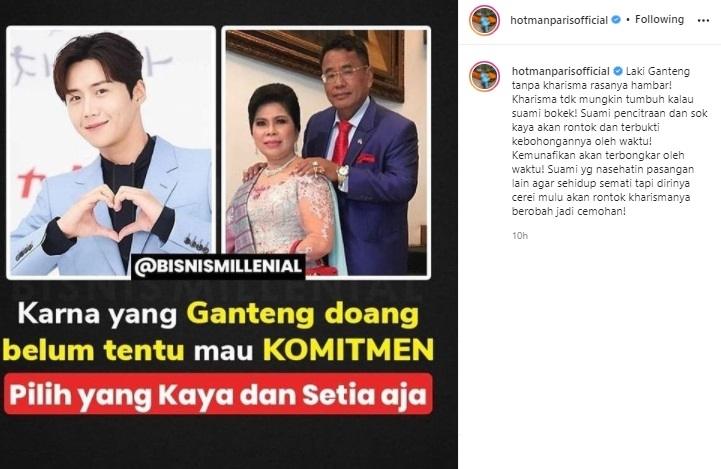Click the header profile avatar
The height and width of the screenshot is (469, 721).
484,21
